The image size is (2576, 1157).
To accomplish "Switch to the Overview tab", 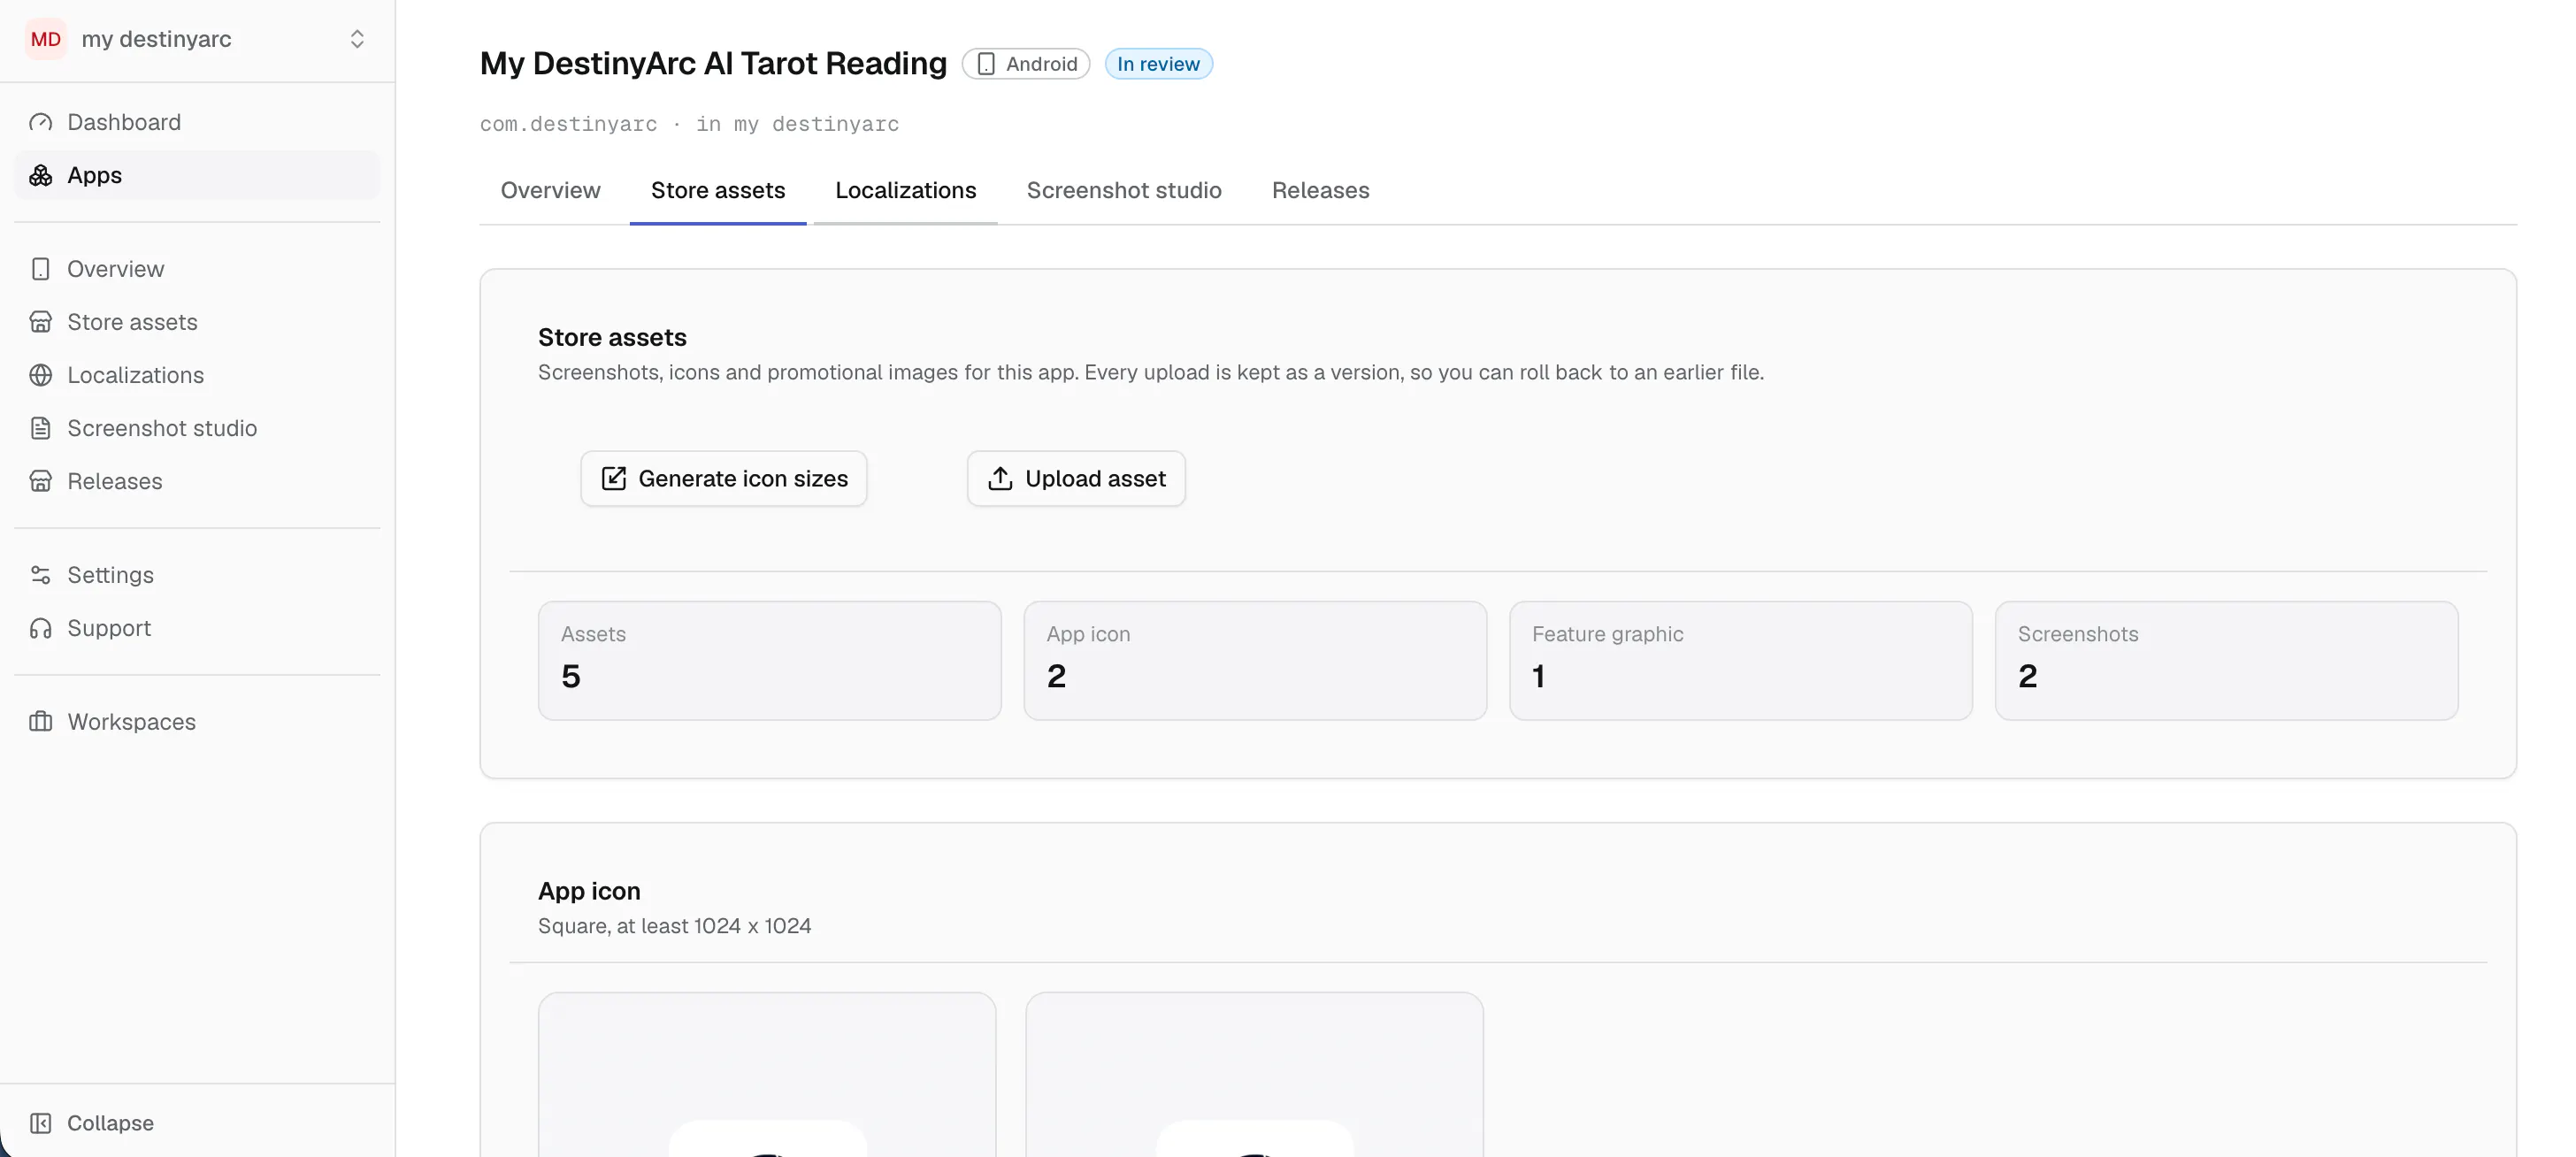I will click(x=550, y=190).
